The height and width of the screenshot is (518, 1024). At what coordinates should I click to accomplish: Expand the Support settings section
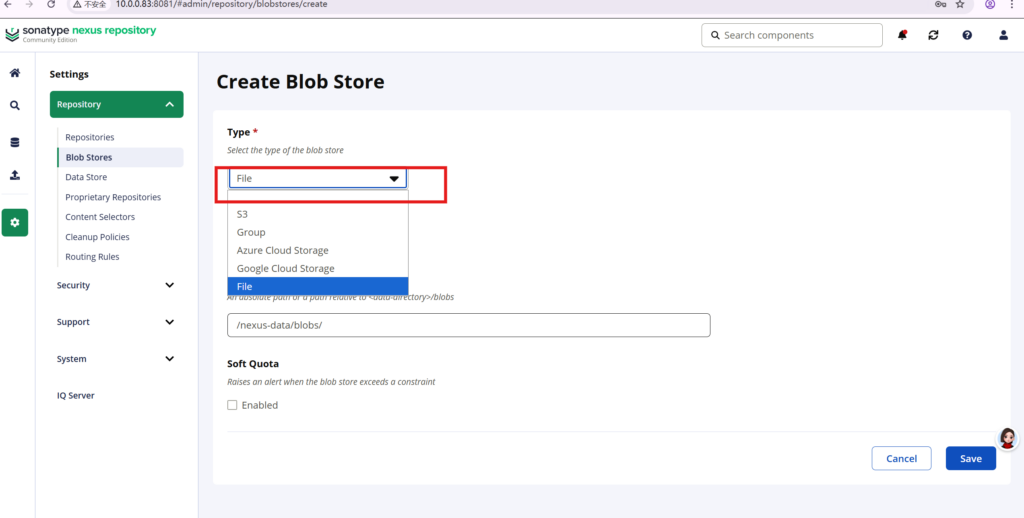coord(116,322)
